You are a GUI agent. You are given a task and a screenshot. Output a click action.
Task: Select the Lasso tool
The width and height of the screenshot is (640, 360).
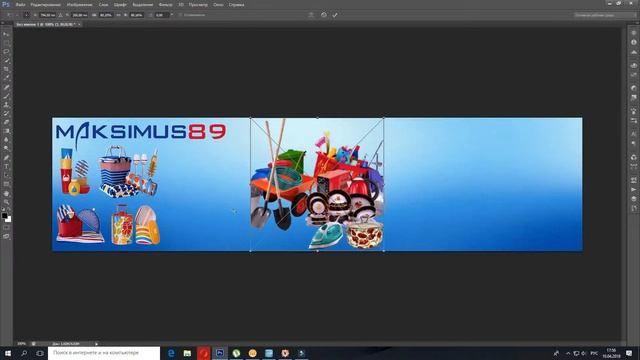click(x=6, y=52)
